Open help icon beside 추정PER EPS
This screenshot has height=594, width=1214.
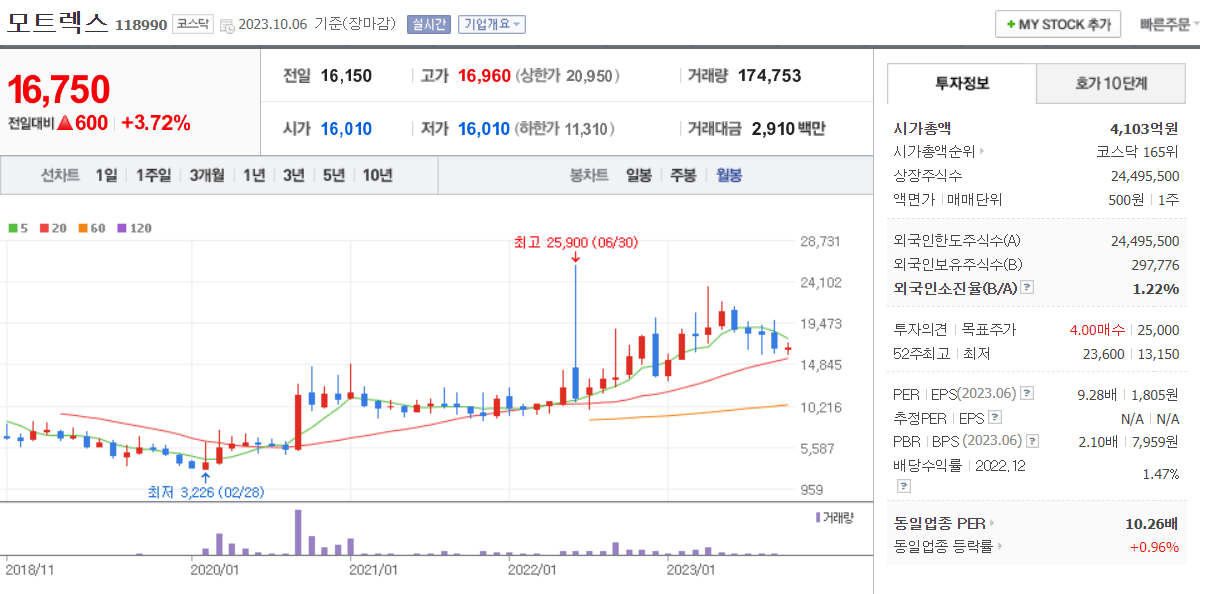[994, 418]
